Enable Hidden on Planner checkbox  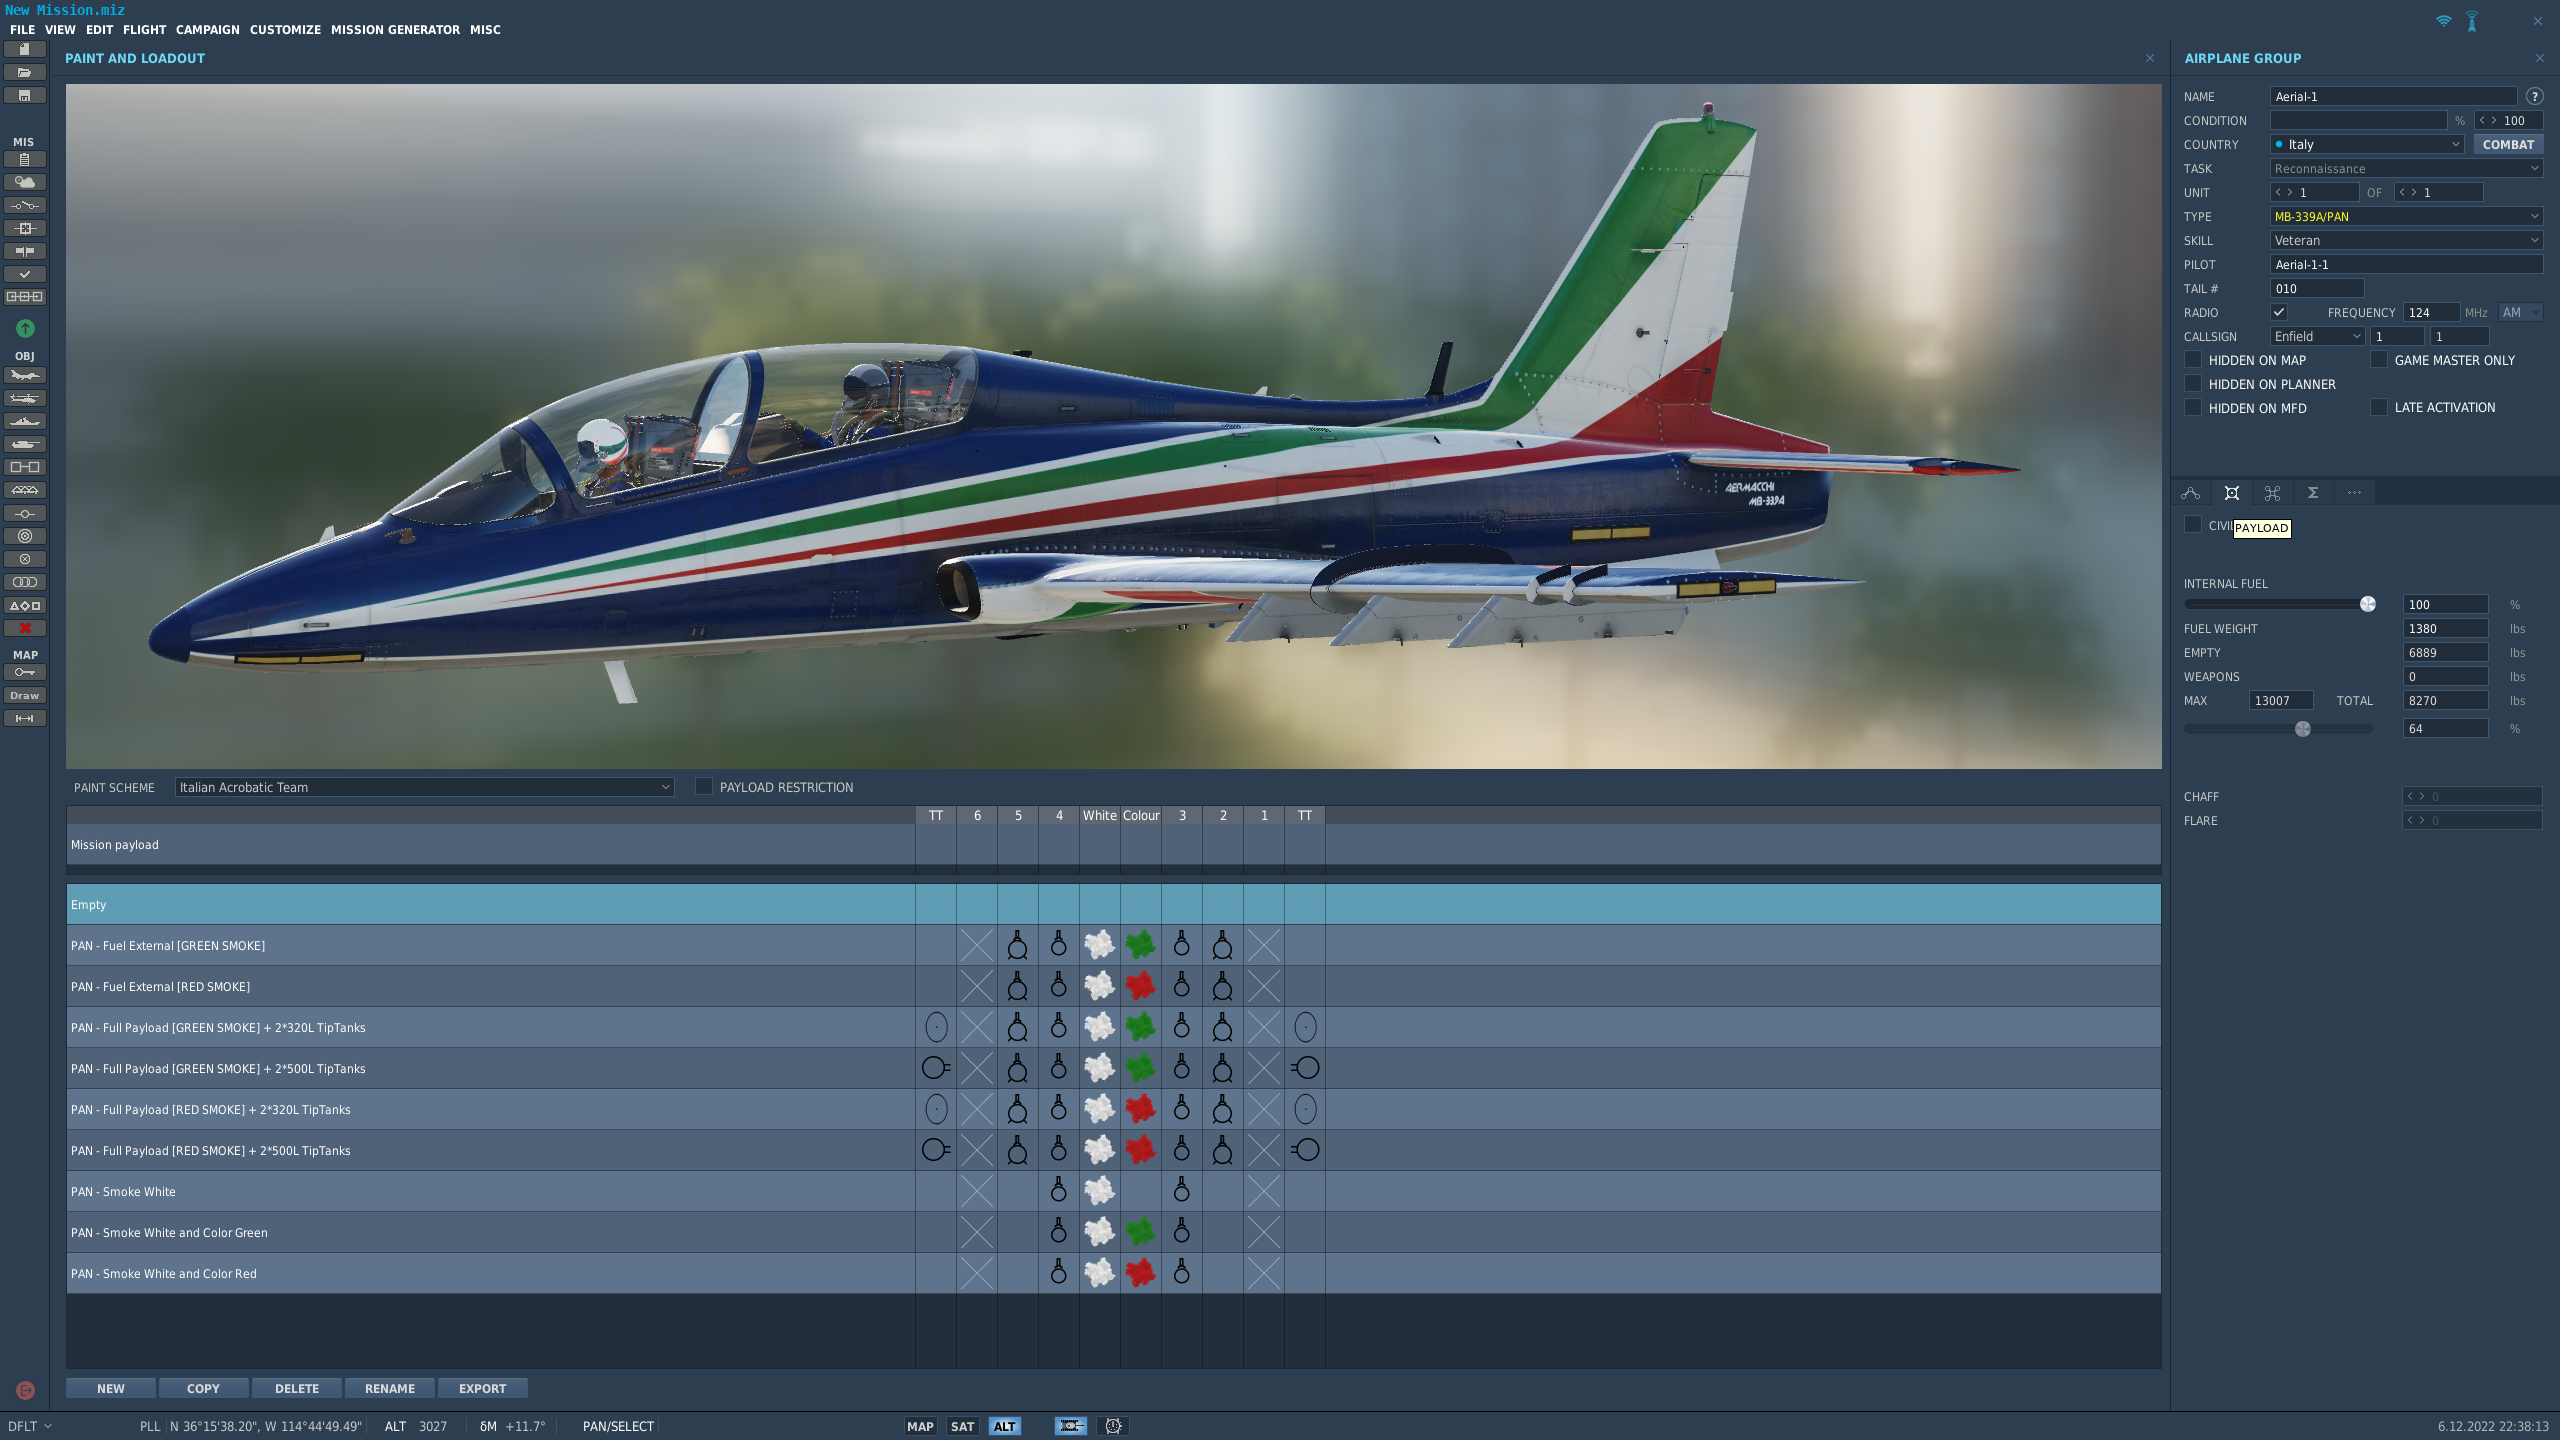(x=2193, y=383)
